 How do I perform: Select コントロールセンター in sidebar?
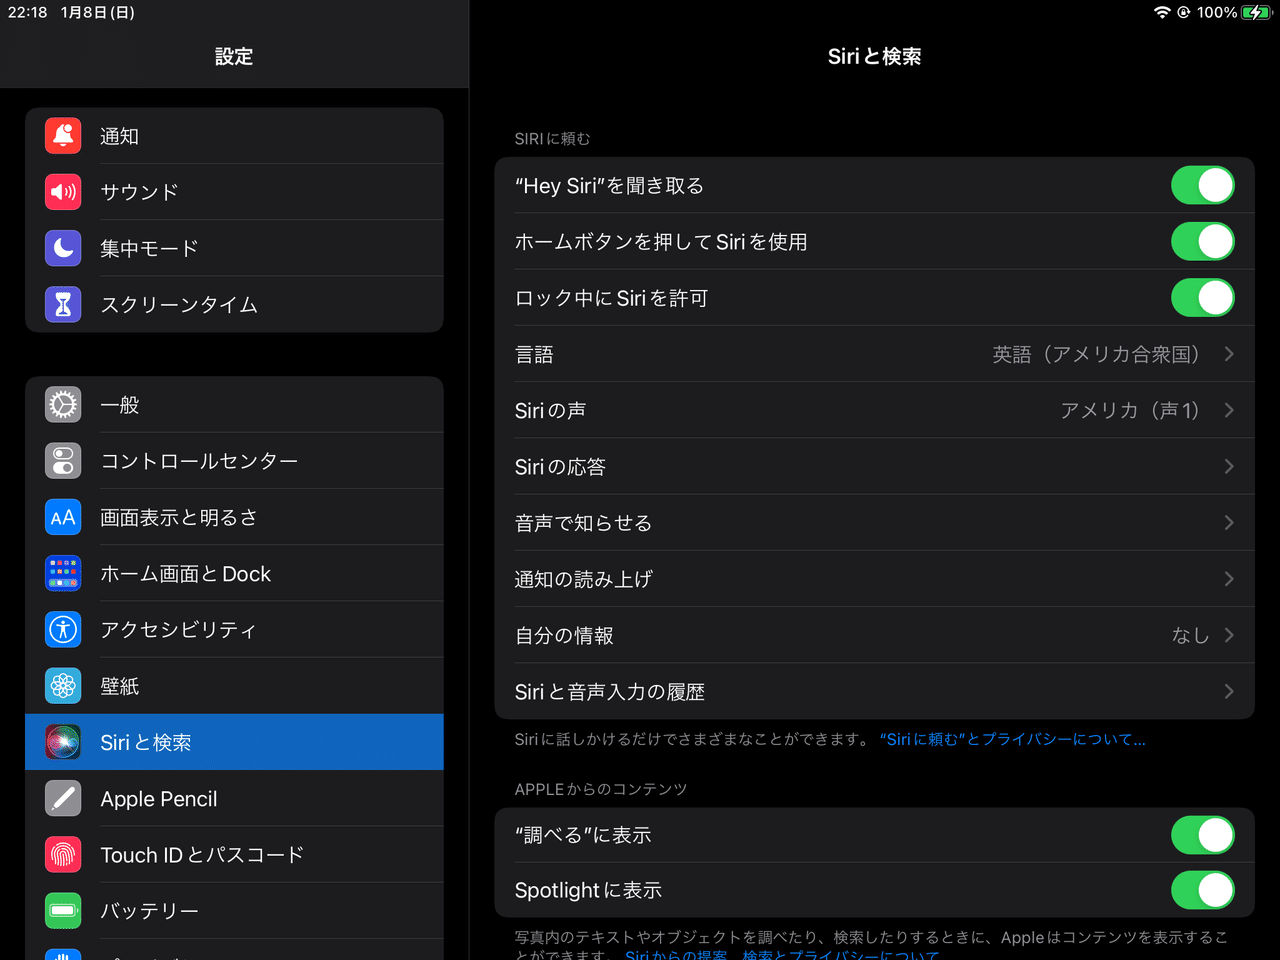pyautogui.click(x=234, y=461)
